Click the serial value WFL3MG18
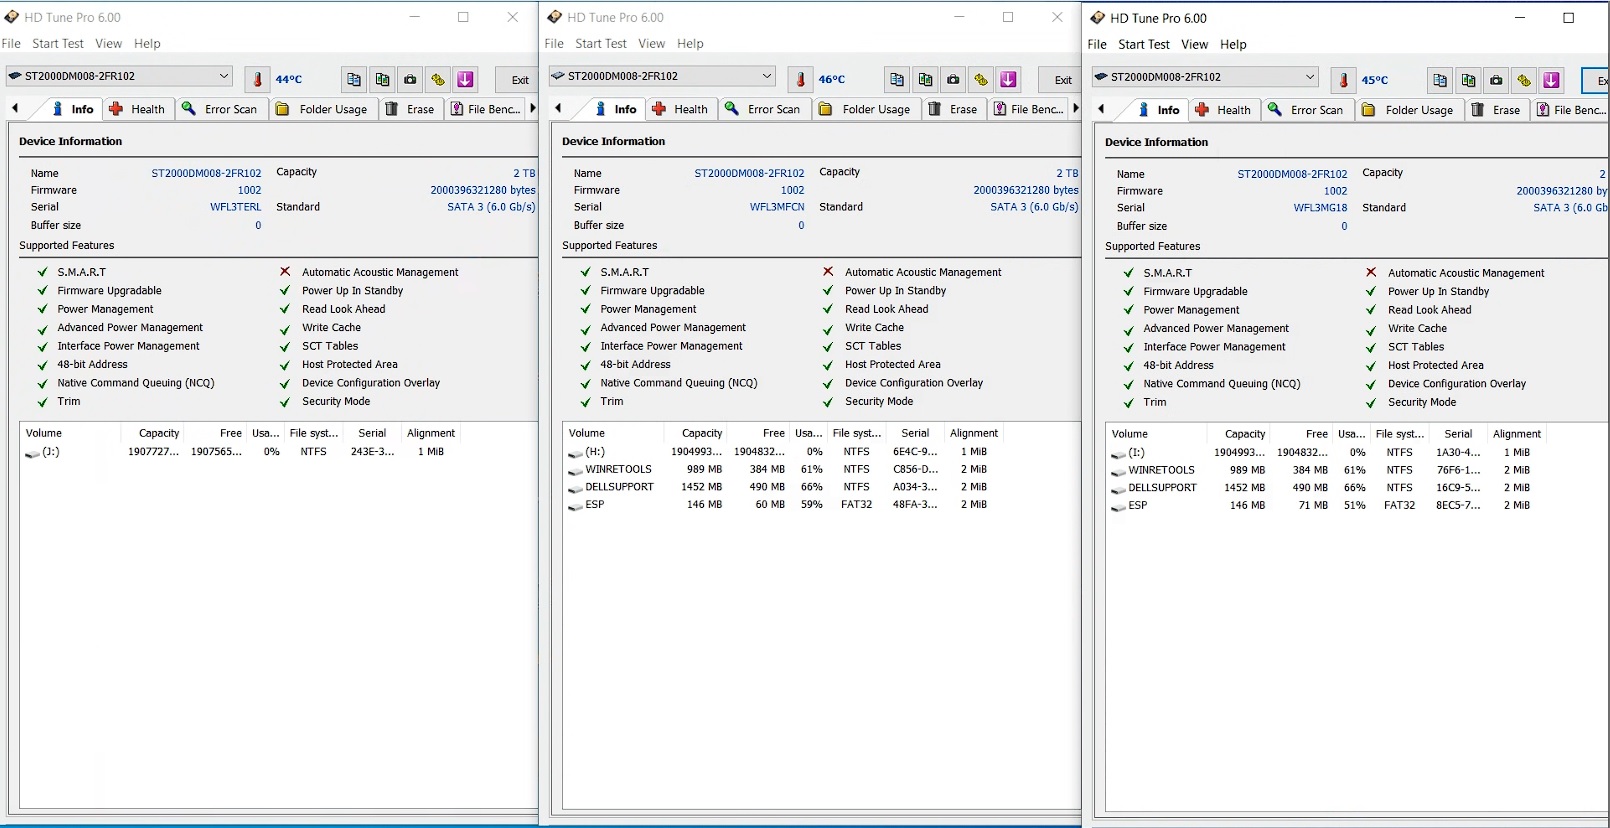1610x828 pixels. [x=1320, y=208]
